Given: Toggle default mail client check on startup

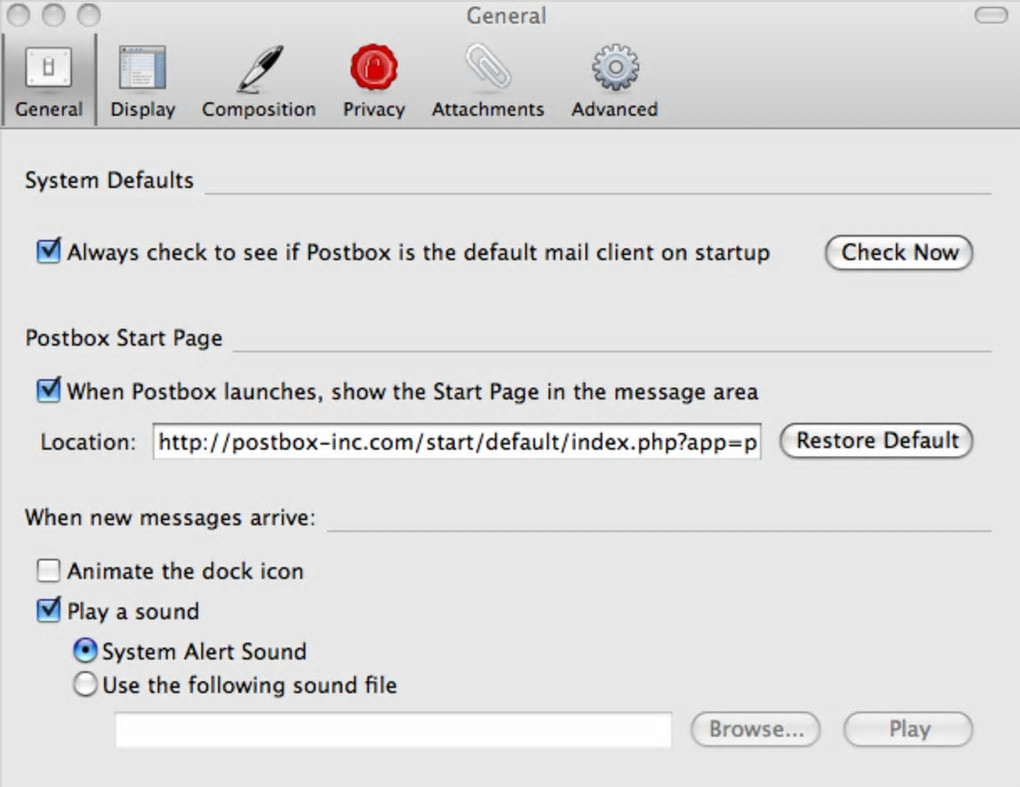Looking at the screenshot, I should pyautogui.click(x=49, y=251).
